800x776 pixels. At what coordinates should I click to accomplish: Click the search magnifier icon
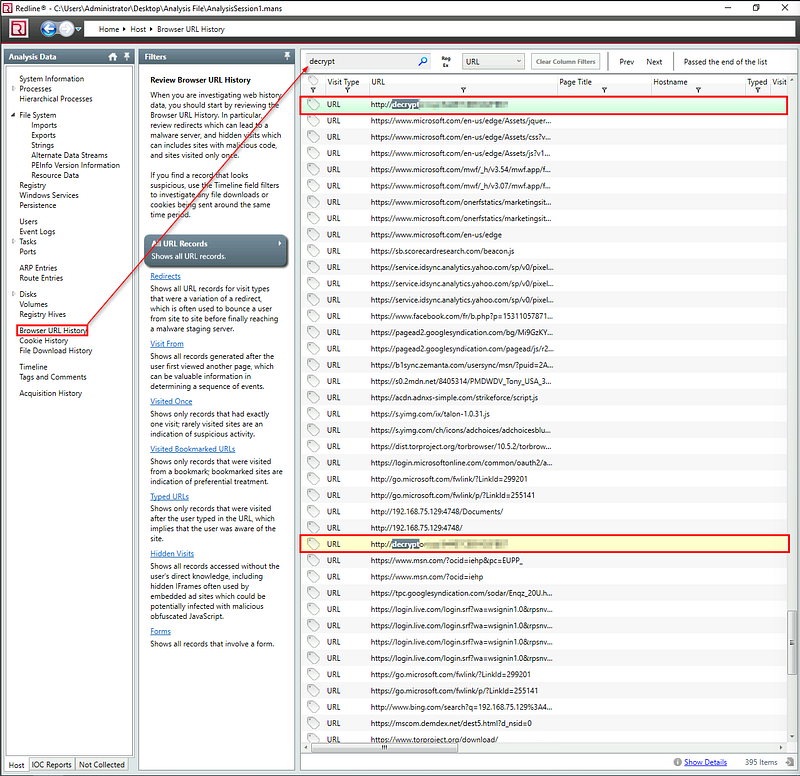422,61
